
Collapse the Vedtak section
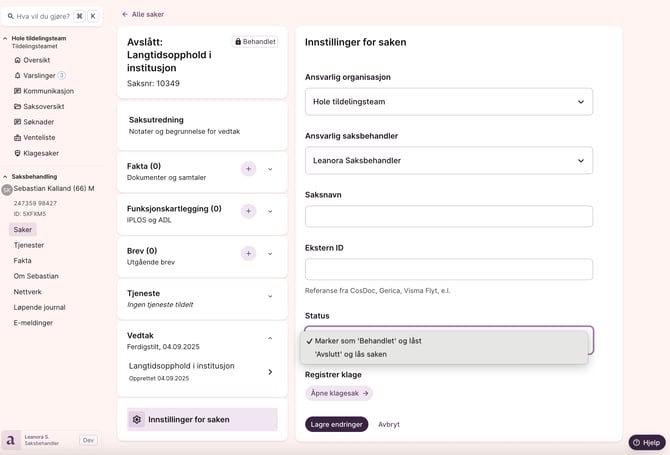pyautogui.click(x=270, y=338)
